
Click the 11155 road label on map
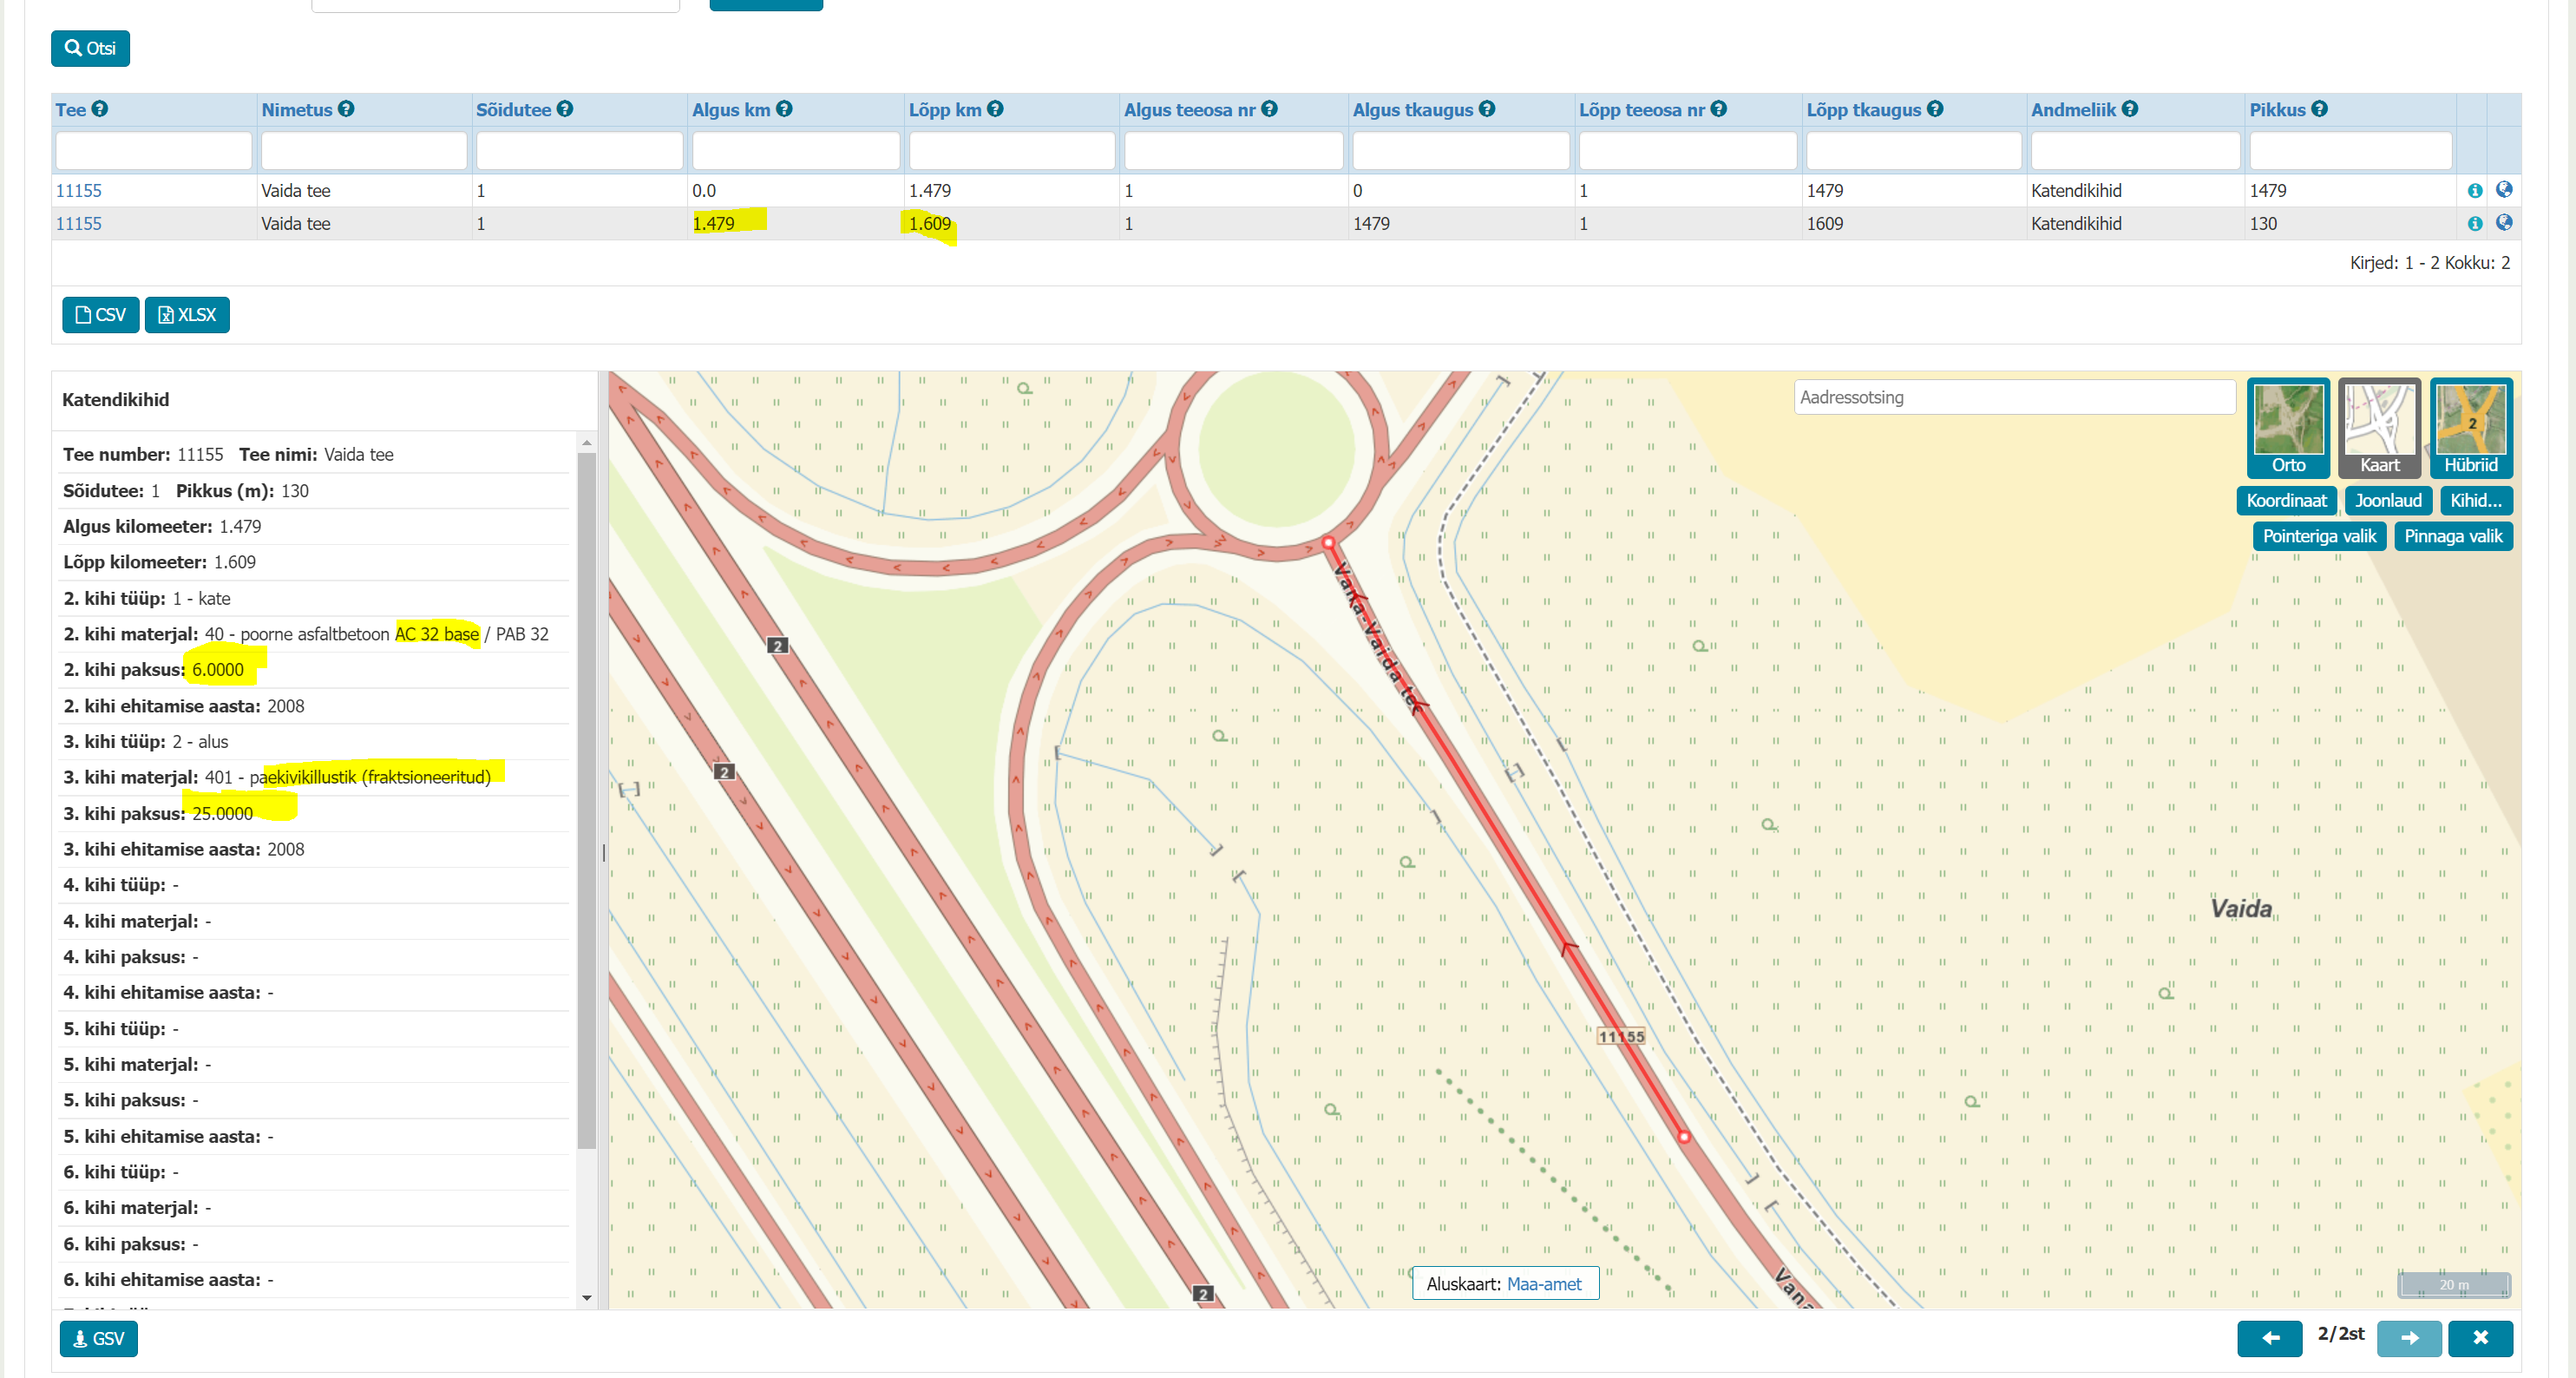(1621, 1036)
